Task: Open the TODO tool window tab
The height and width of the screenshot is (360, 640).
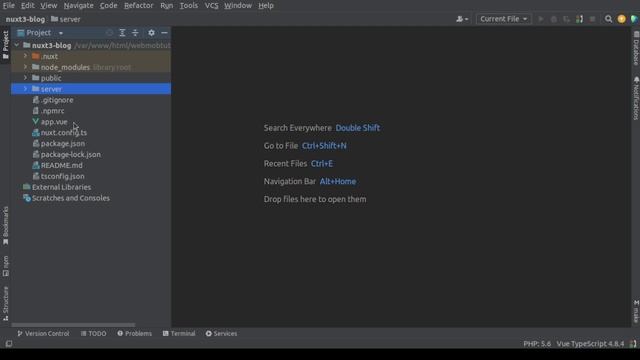Action: tap(93, 333)
